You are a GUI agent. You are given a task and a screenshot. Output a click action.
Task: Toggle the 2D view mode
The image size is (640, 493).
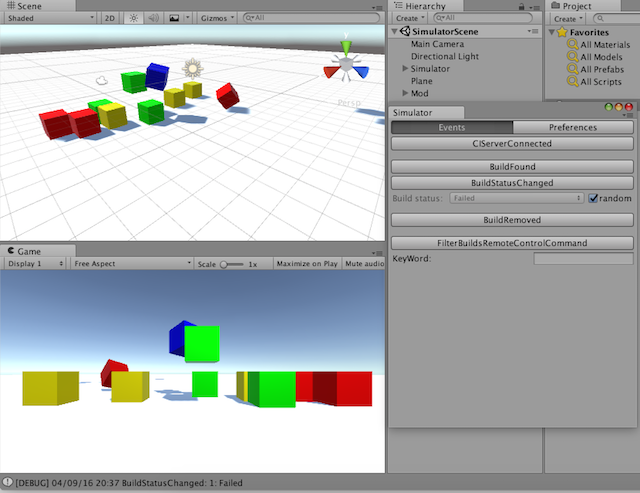(110, 18)
